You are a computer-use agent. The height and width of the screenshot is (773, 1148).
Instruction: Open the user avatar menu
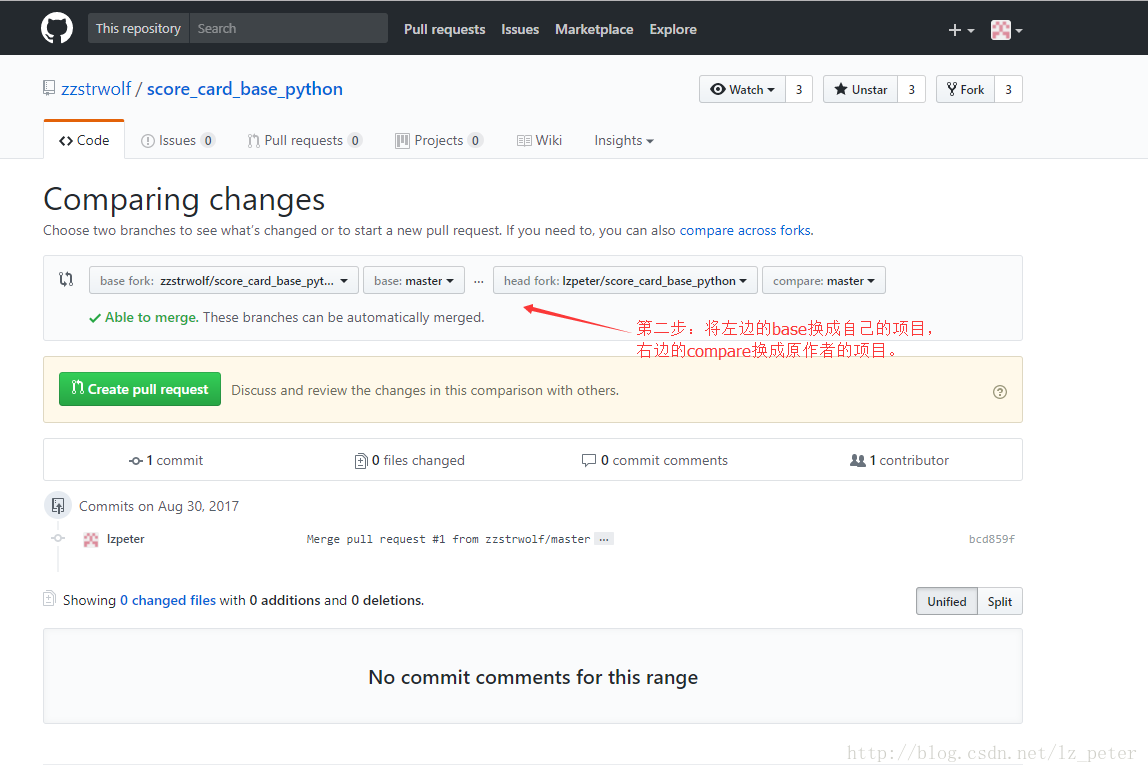1006,30
